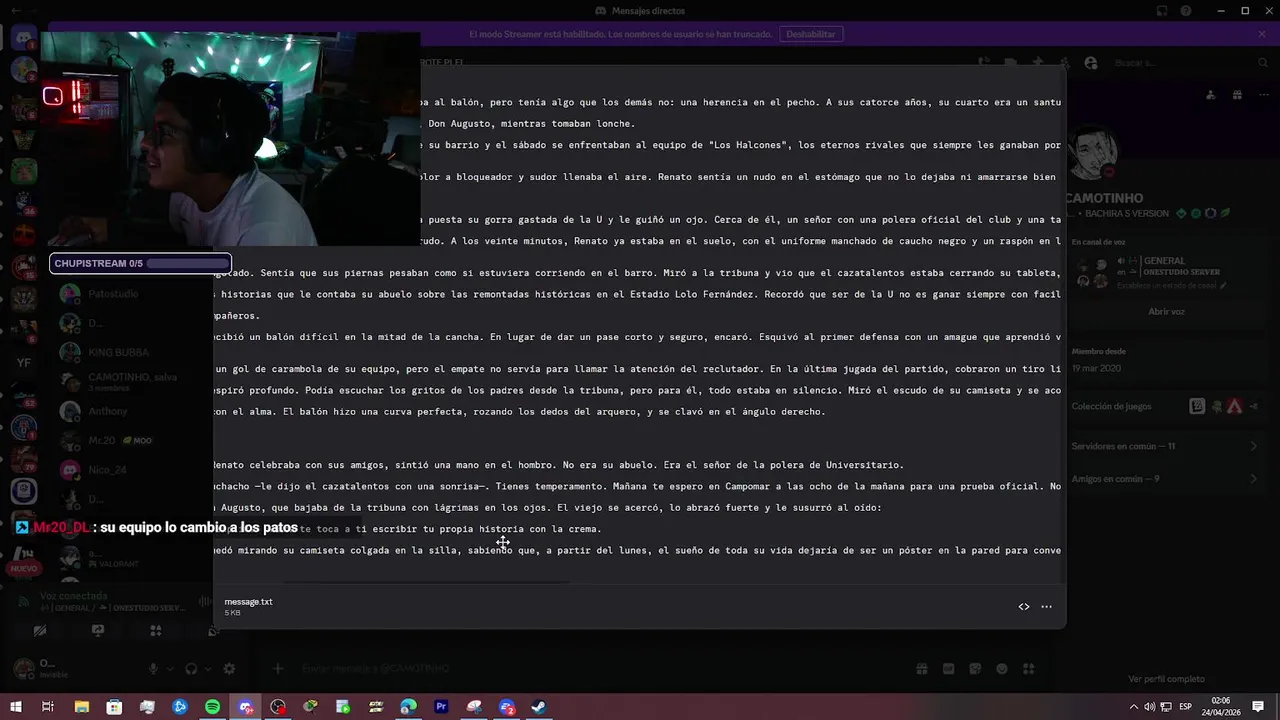Expand Amigos en común — 9
Image resolution: width=1280 pixels, height=720 pixels.
coord(1165,479)
